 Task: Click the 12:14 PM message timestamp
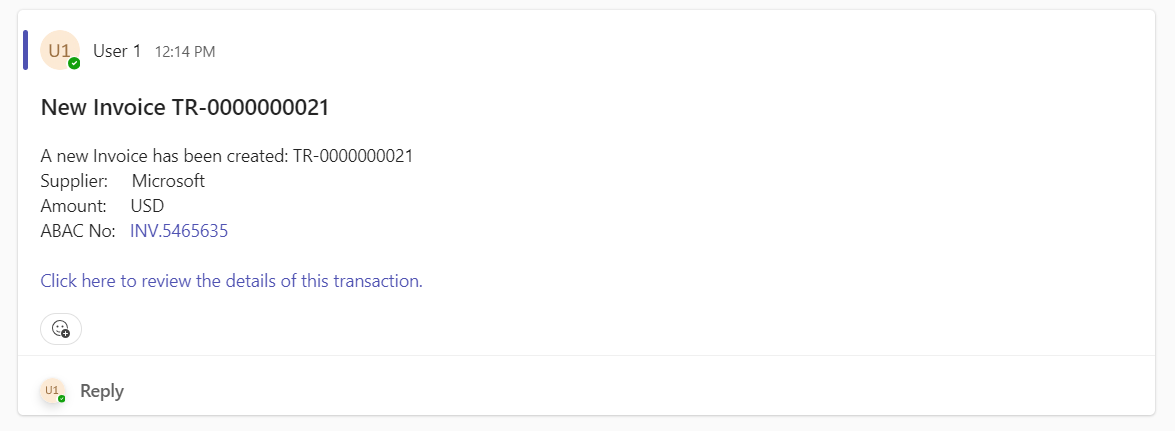(185, 52)
